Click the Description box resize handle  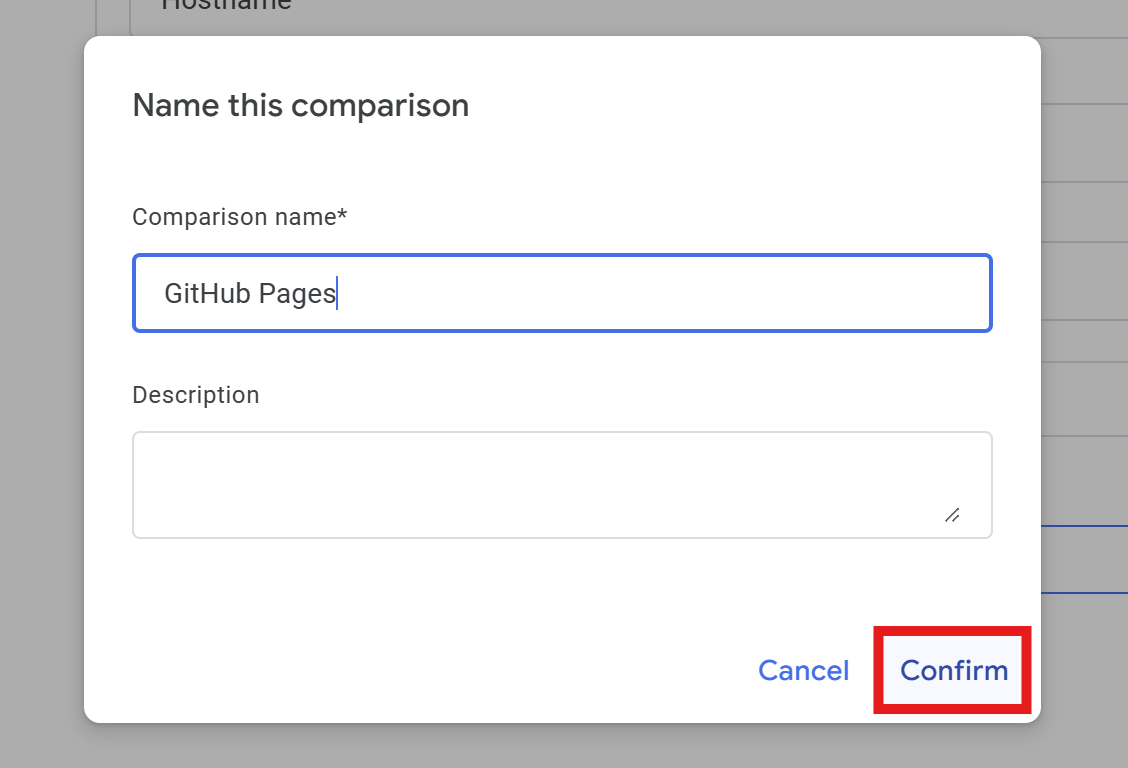click(952, 515)
